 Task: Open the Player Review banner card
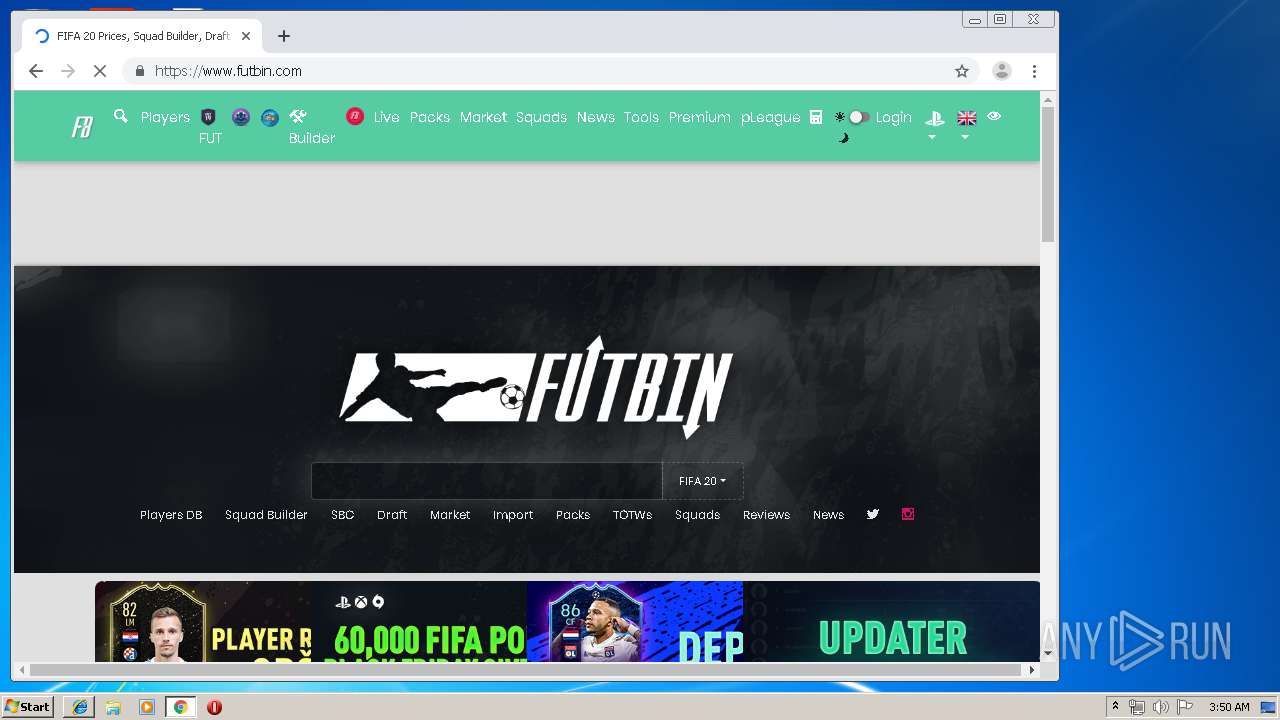[x=203, y=621]
